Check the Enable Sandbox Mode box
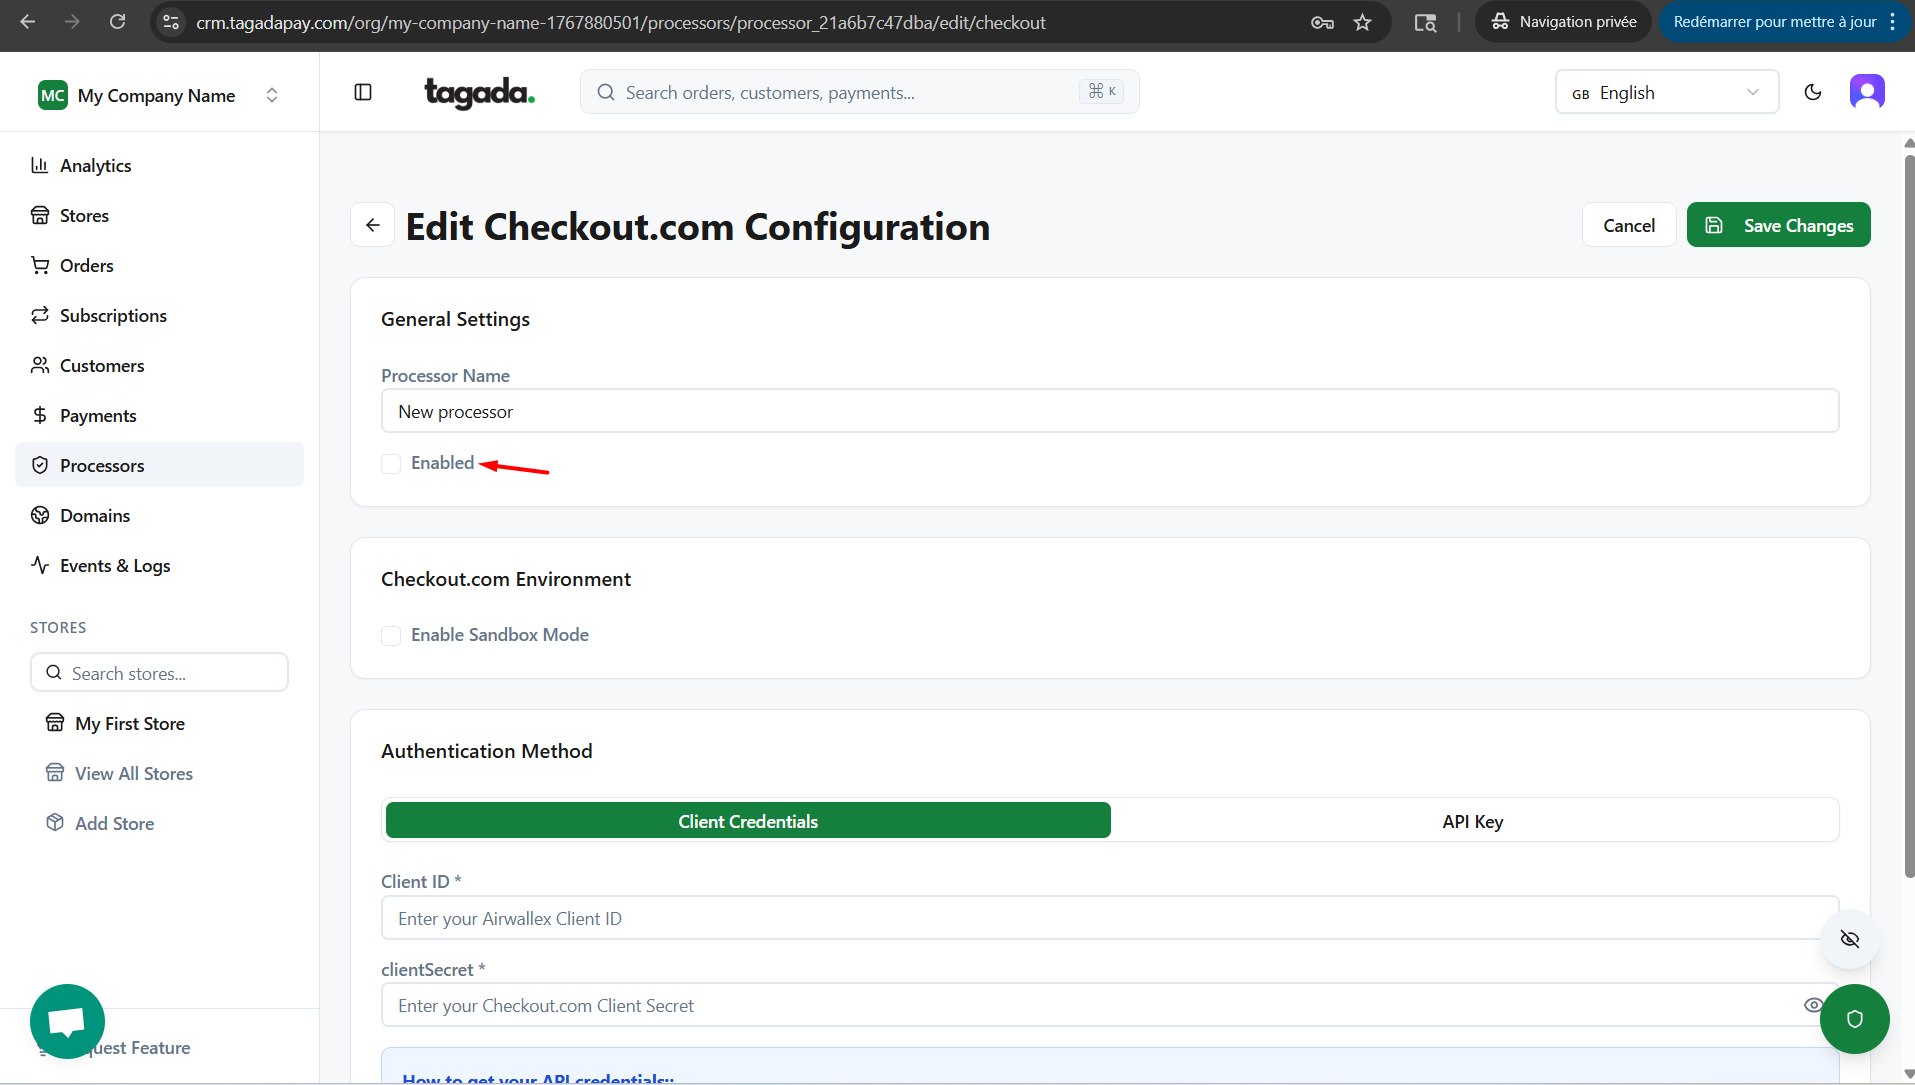 click(x=391, y=636)
